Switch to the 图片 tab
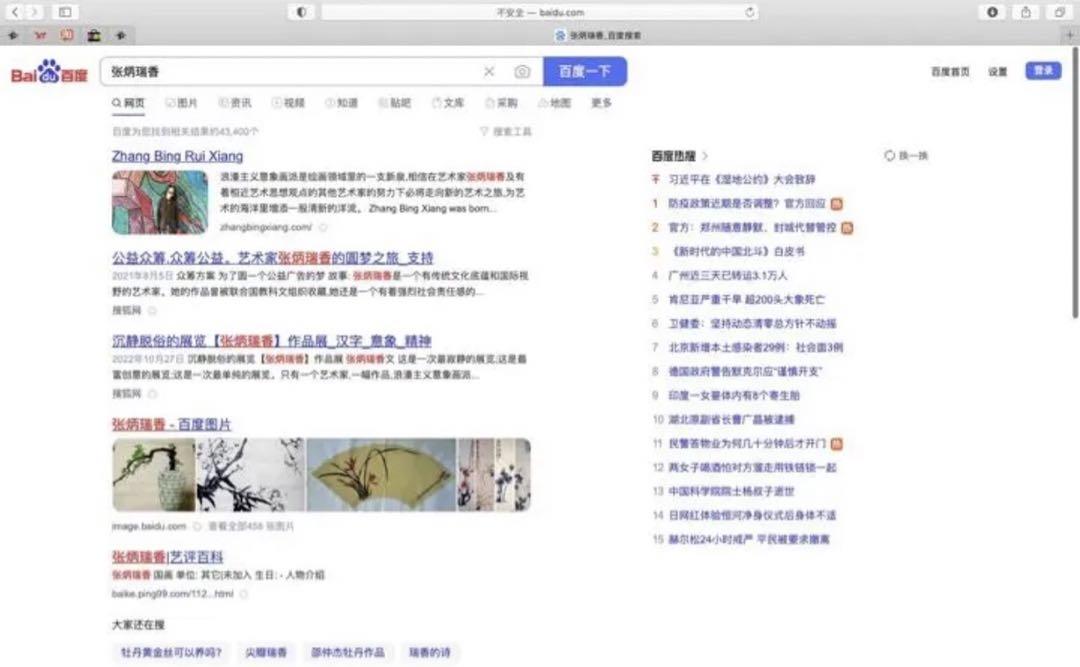Viewport: 1080px width, 667px height. pyautogui.click(x=181, y=103)
